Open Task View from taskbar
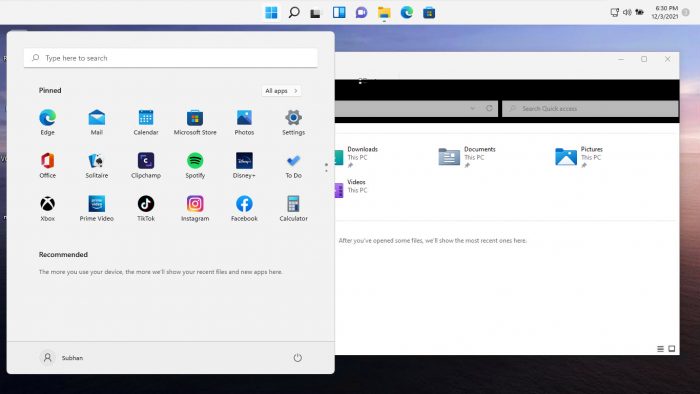This screenshot has width=700, height=394. [x=316, y=13]
